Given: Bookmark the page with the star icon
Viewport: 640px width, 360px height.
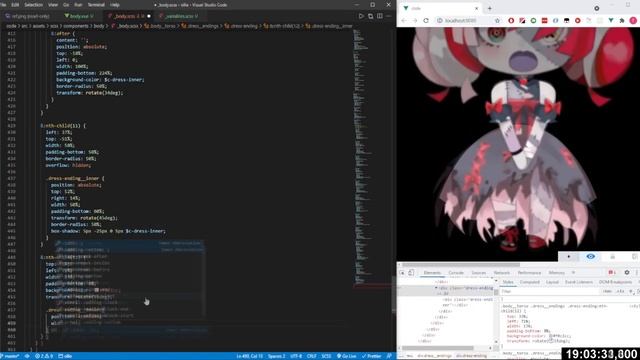Looking at the screenshot, I should (497, 20).
